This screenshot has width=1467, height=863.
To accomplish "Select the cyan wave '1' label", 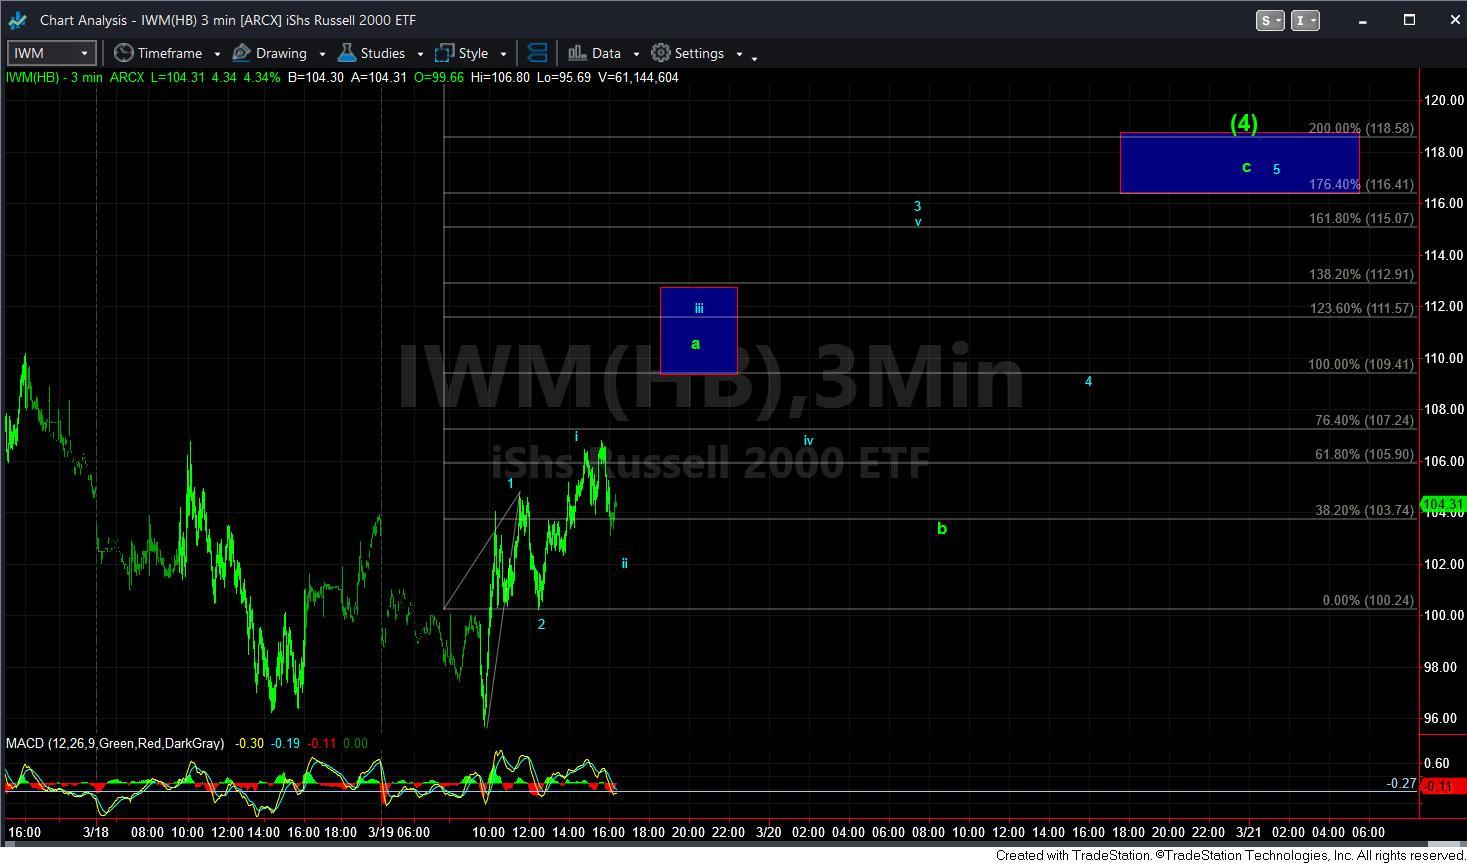I will (510, 484).
